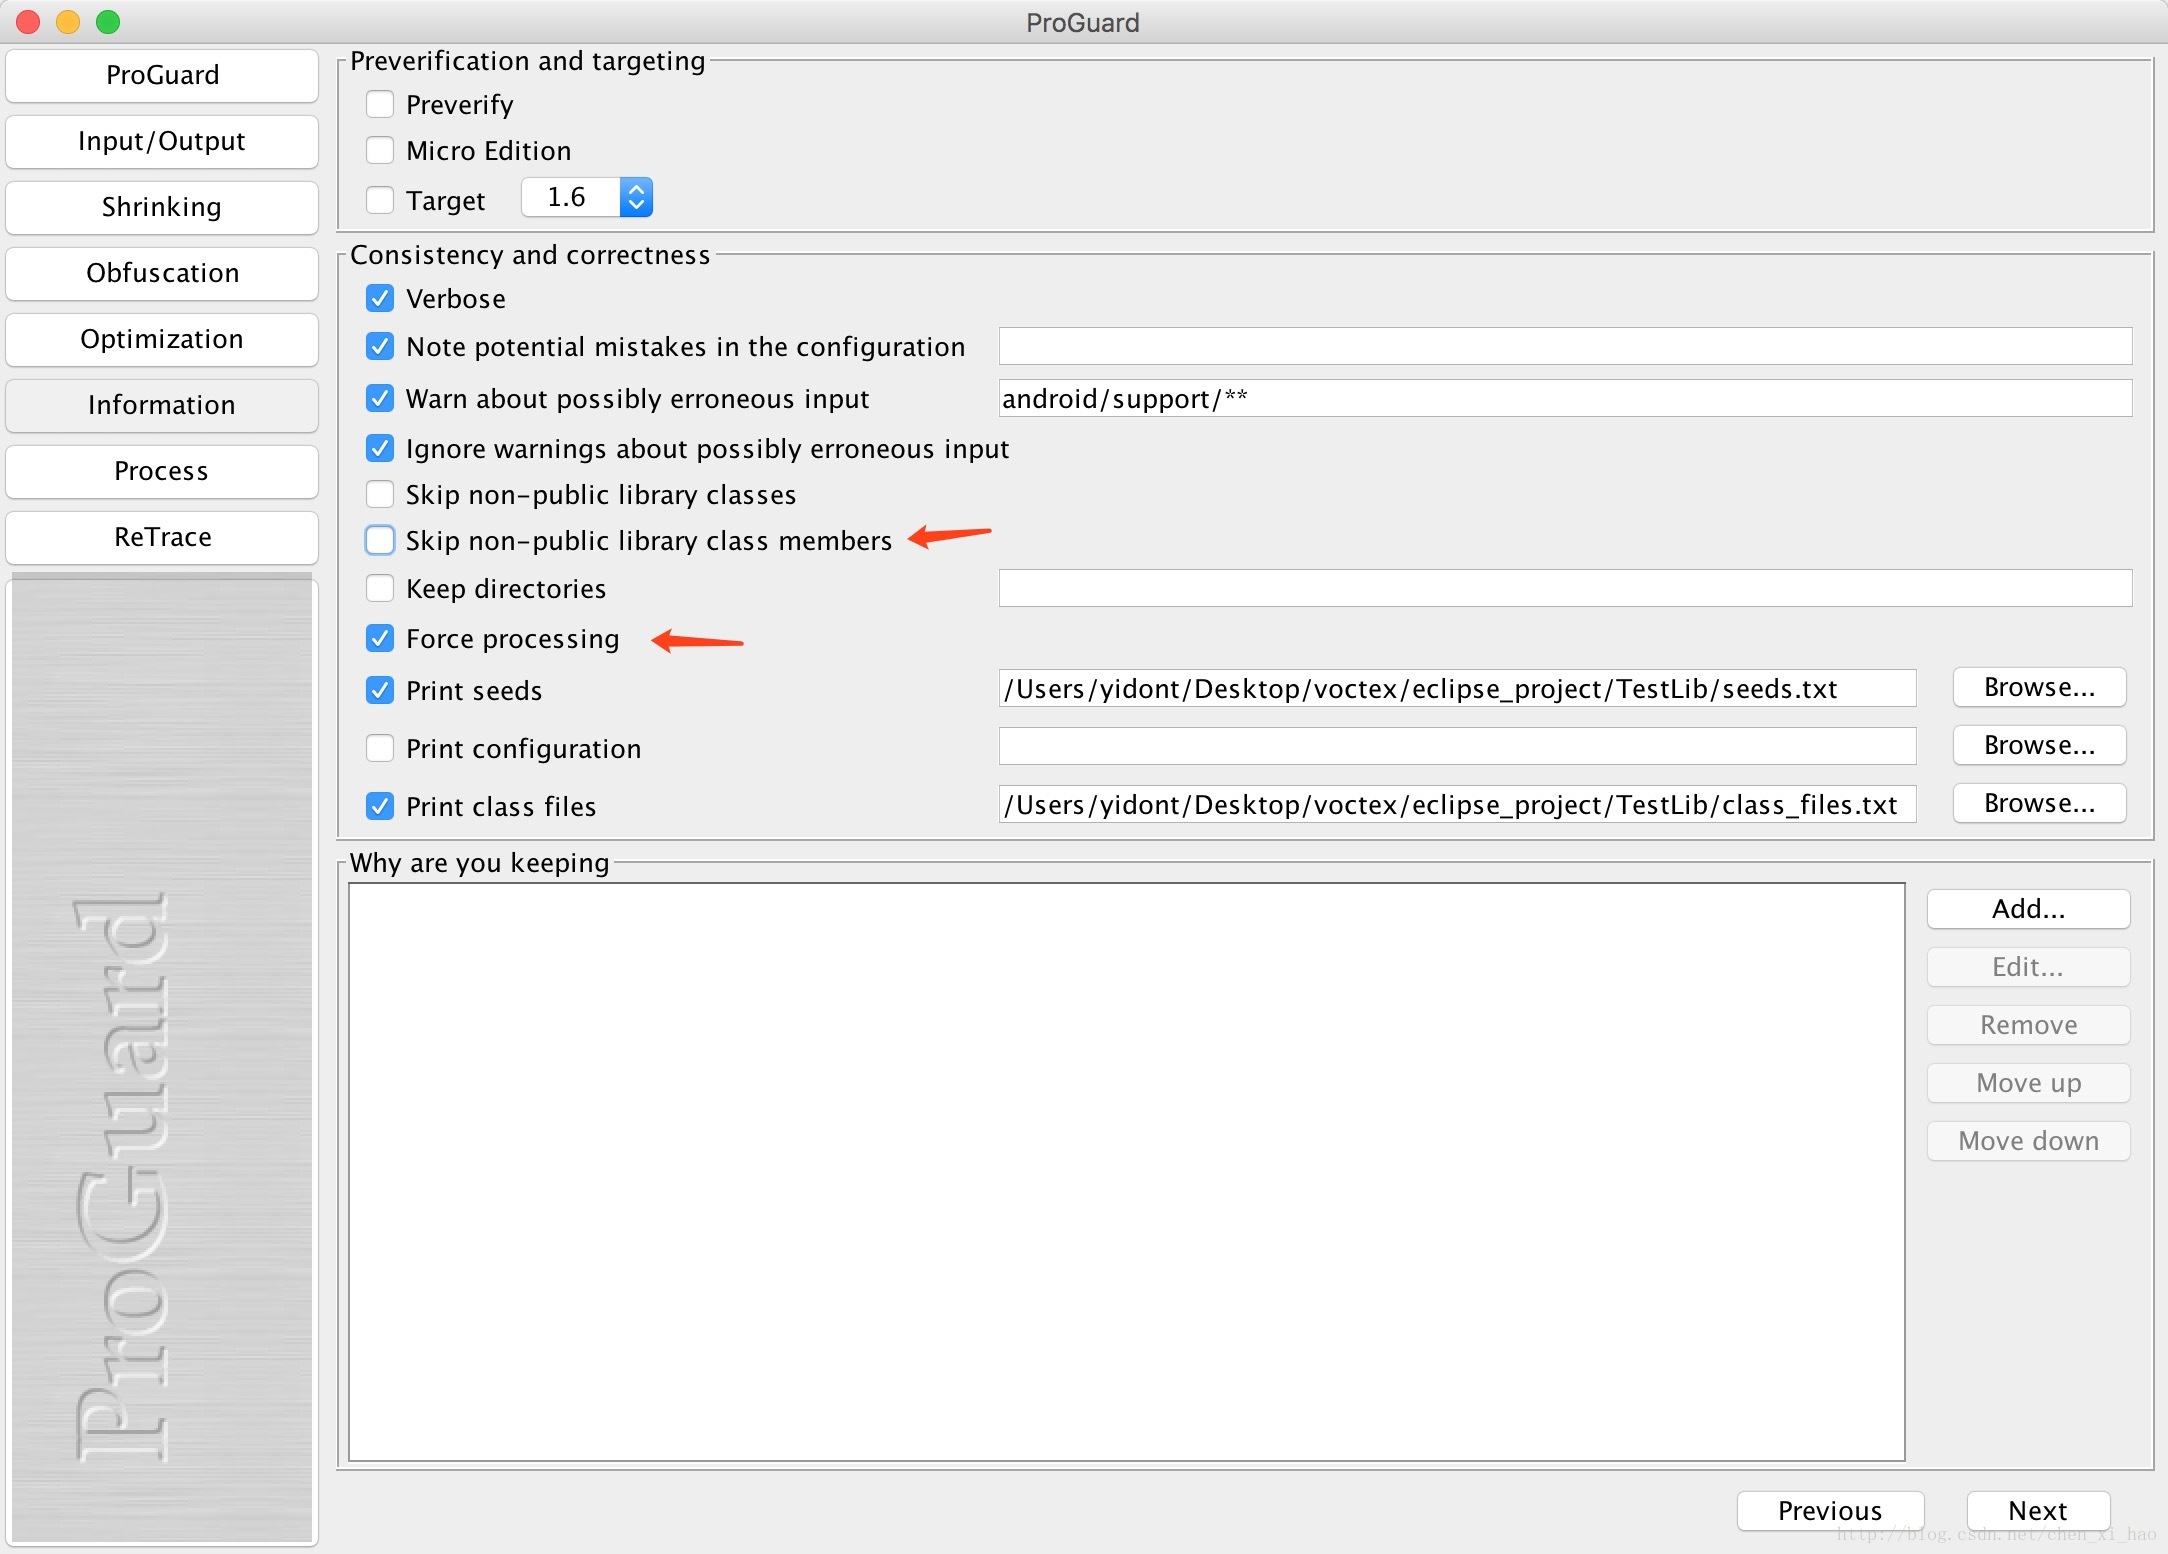The height and width of the screenshot is (1554, 2168).
Task: Open the Obfuscation tab
Action: 162,273
